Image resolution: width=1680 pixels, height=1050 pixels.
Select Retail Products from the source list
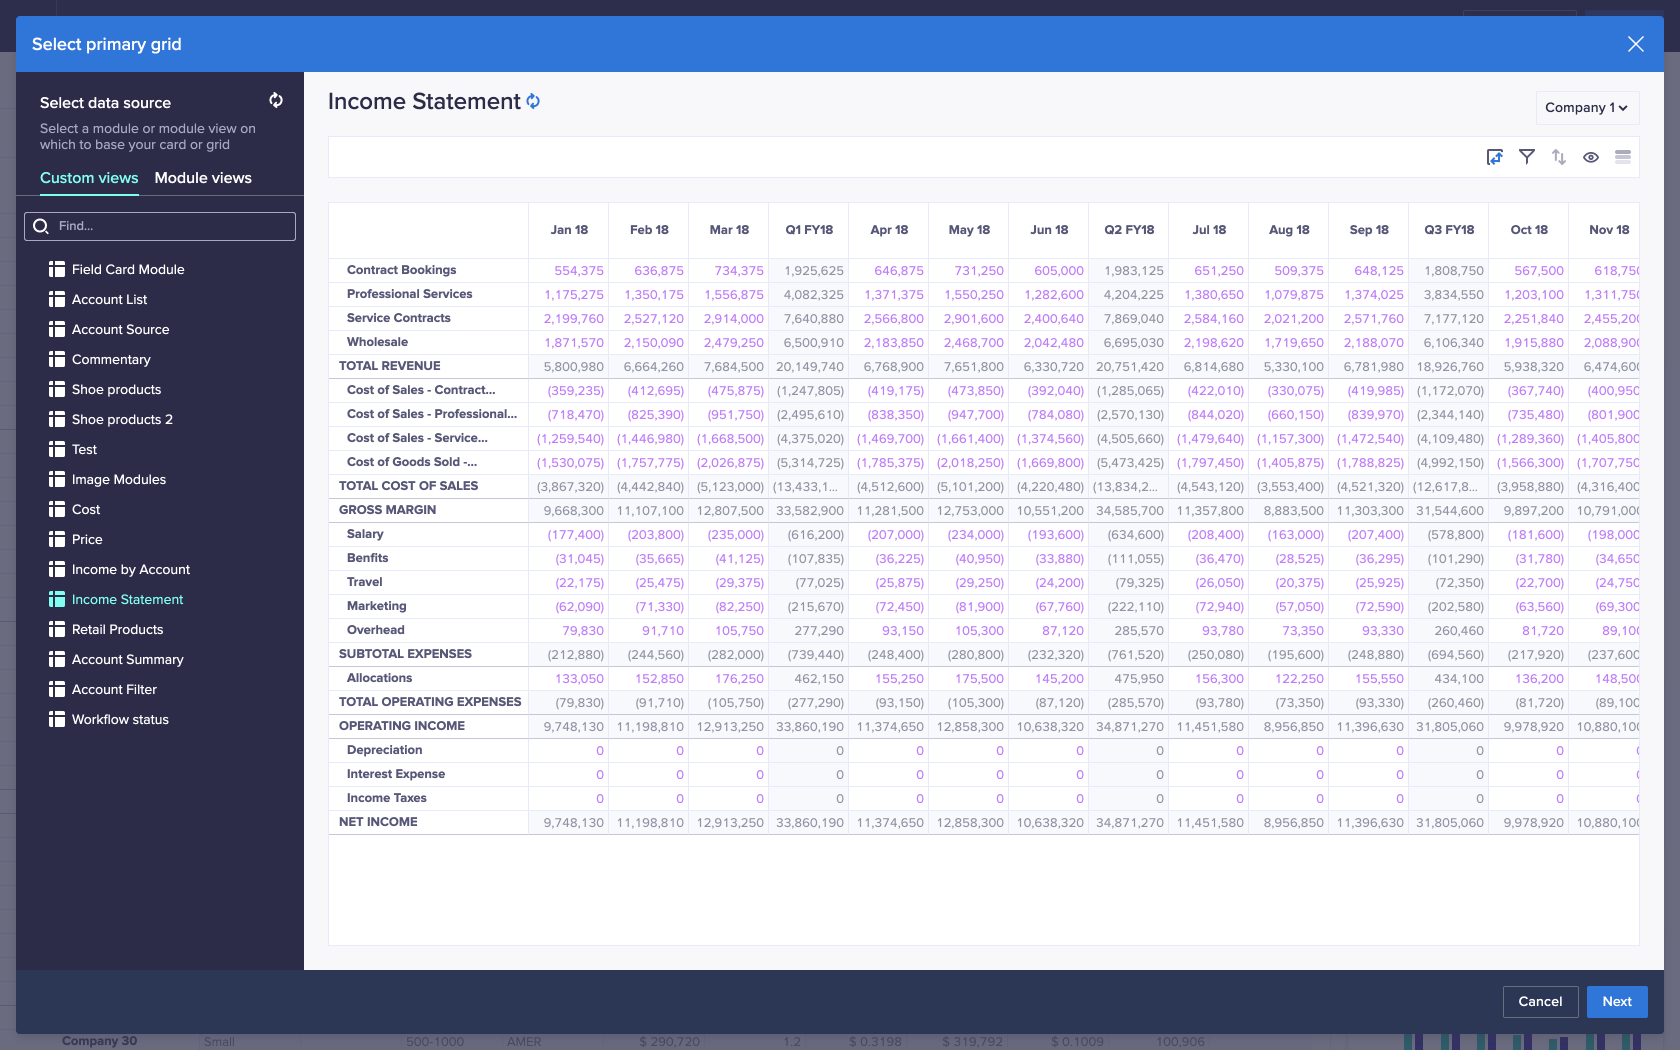tap(117, 629)
